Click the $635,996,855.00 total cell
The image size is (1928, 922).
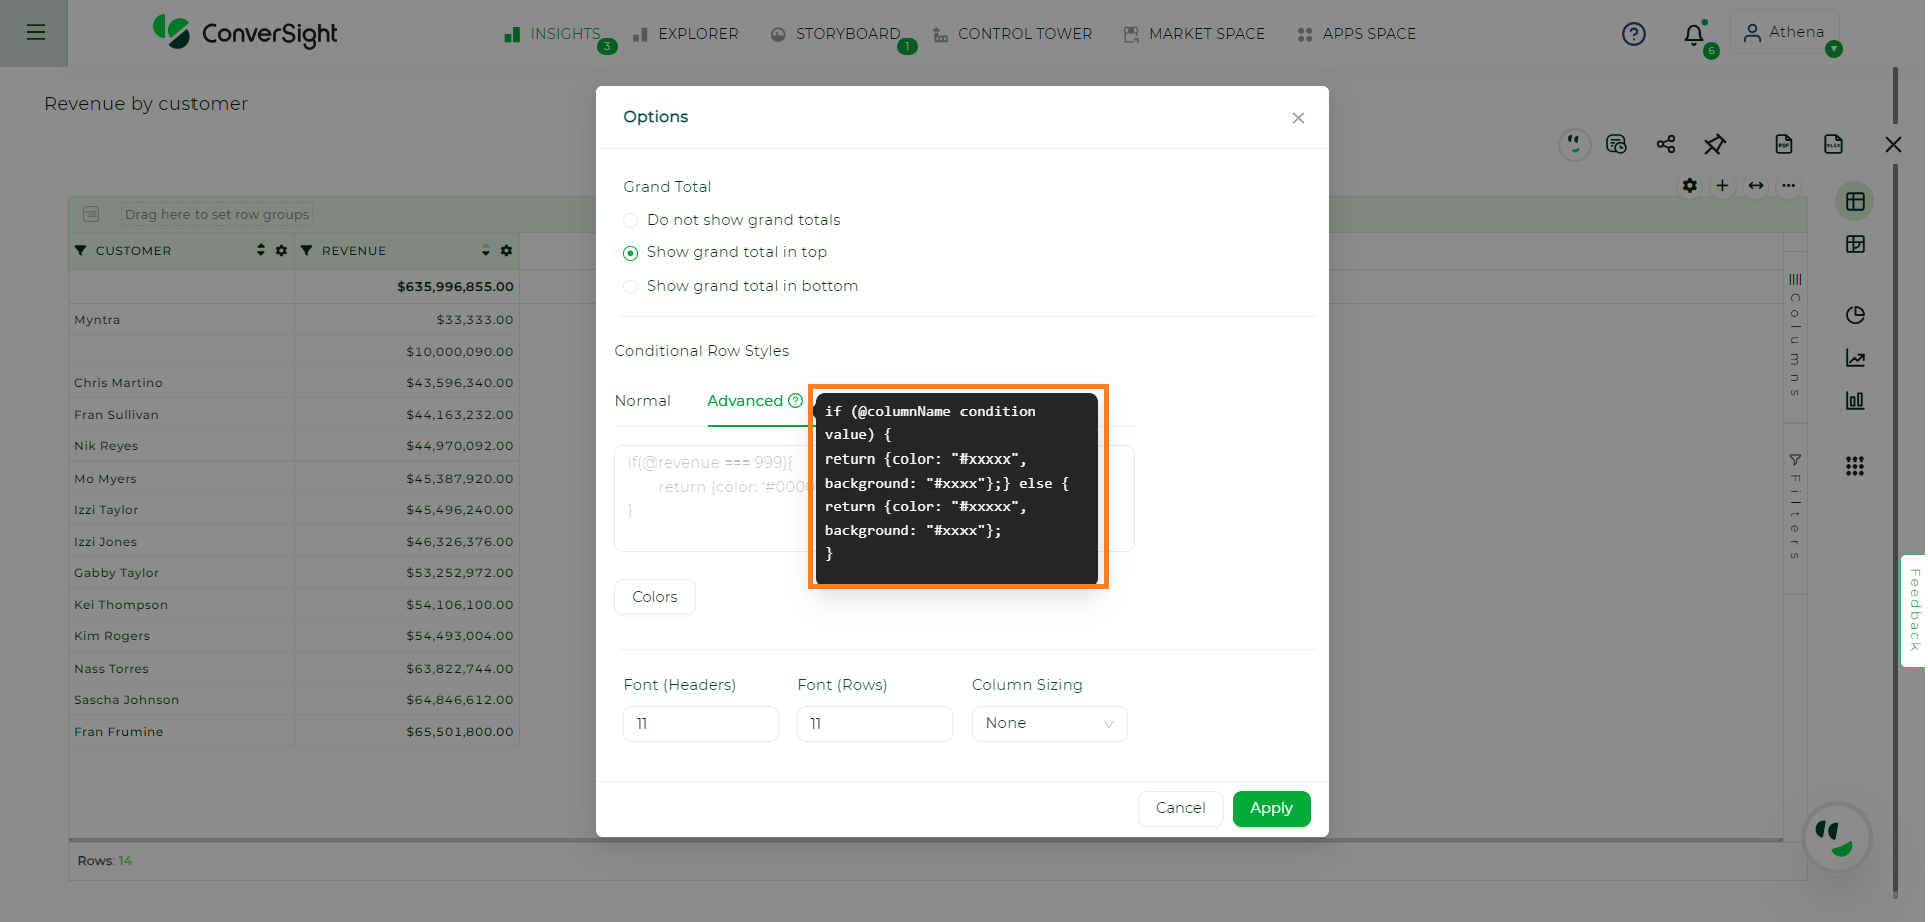coord(407,287)
